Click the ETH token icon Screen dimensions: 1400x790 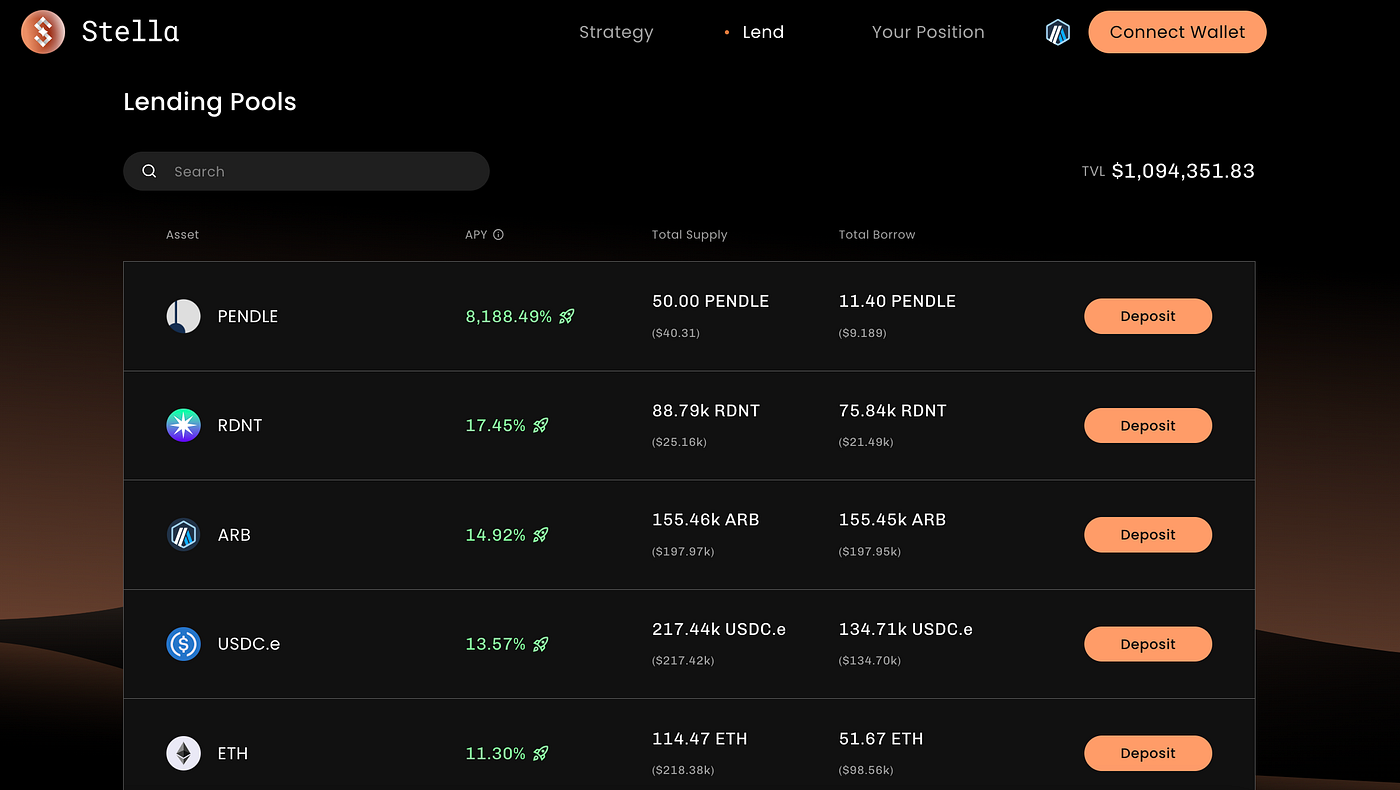click(183, 753)
